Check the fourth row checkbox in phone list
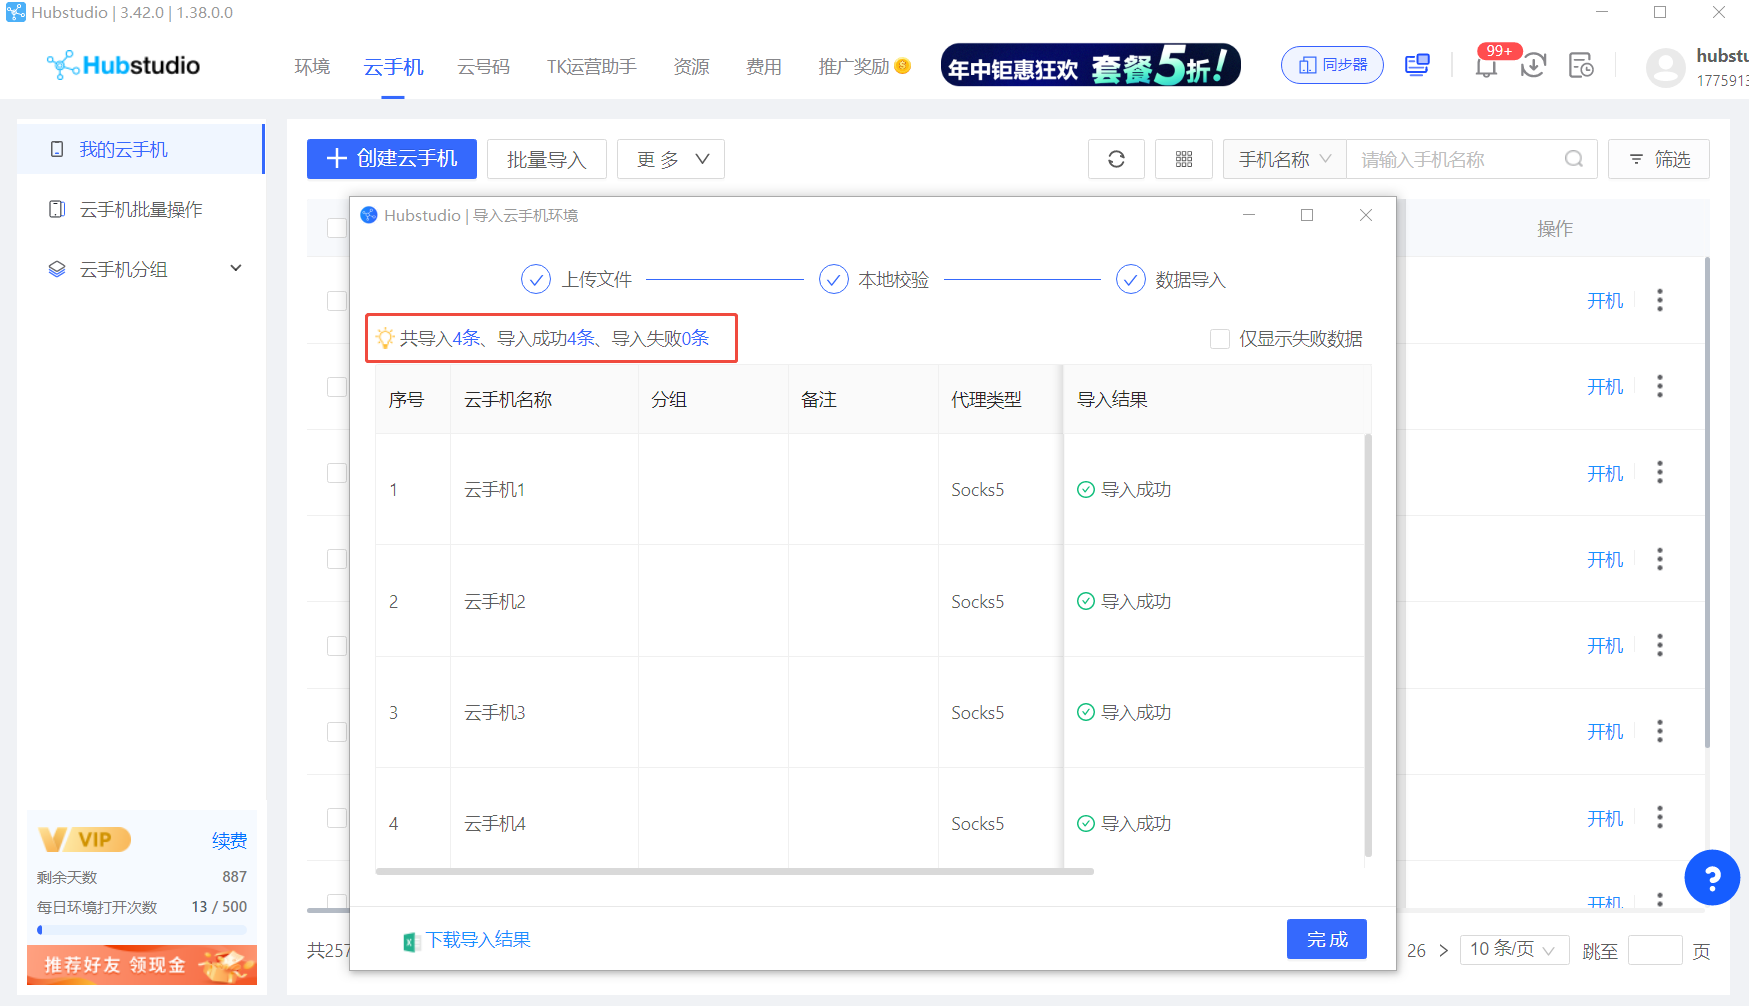The width and height of the screenshot is (1749, 1006). (x=337, y=559)
